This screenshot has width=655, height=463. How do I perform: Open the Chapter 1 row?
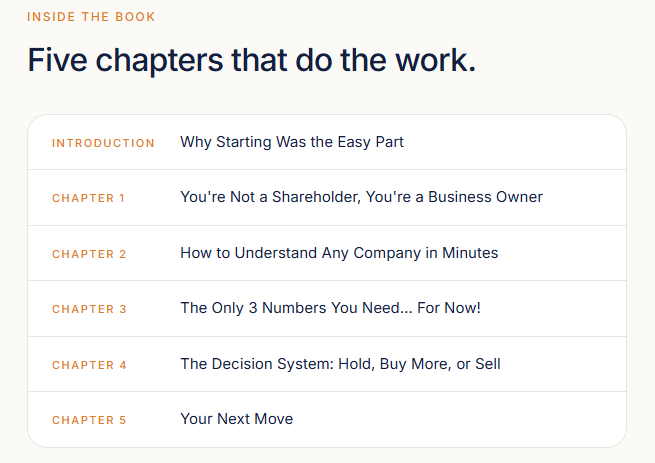click(327, 197)
